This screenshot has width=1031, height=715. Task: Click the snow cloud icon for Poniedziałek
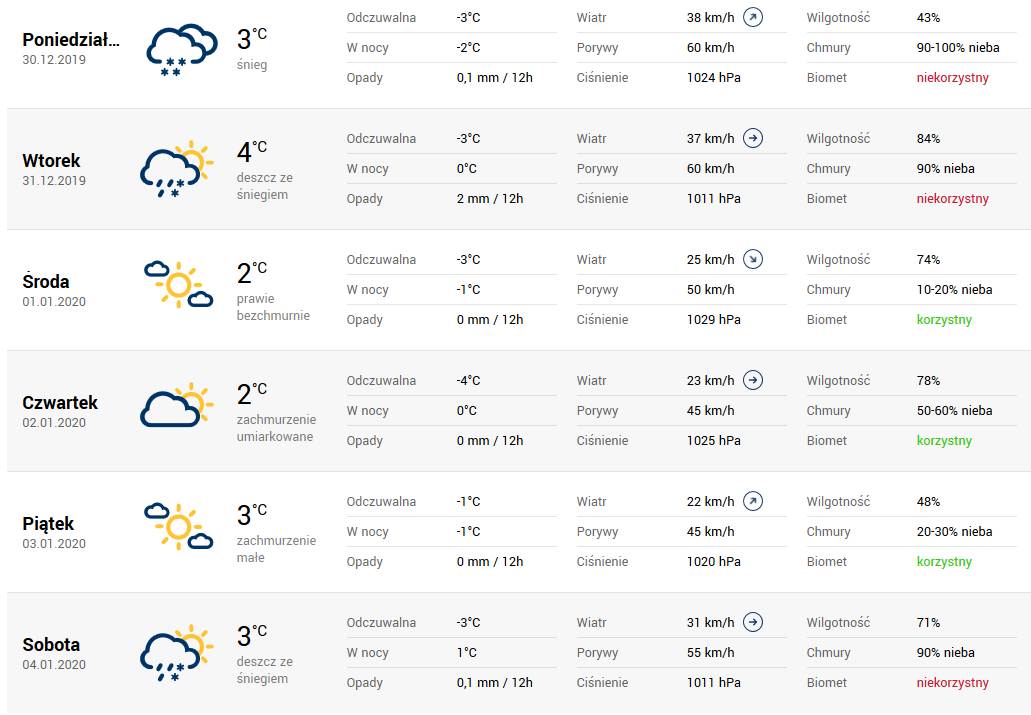click(x=181, y=50)
